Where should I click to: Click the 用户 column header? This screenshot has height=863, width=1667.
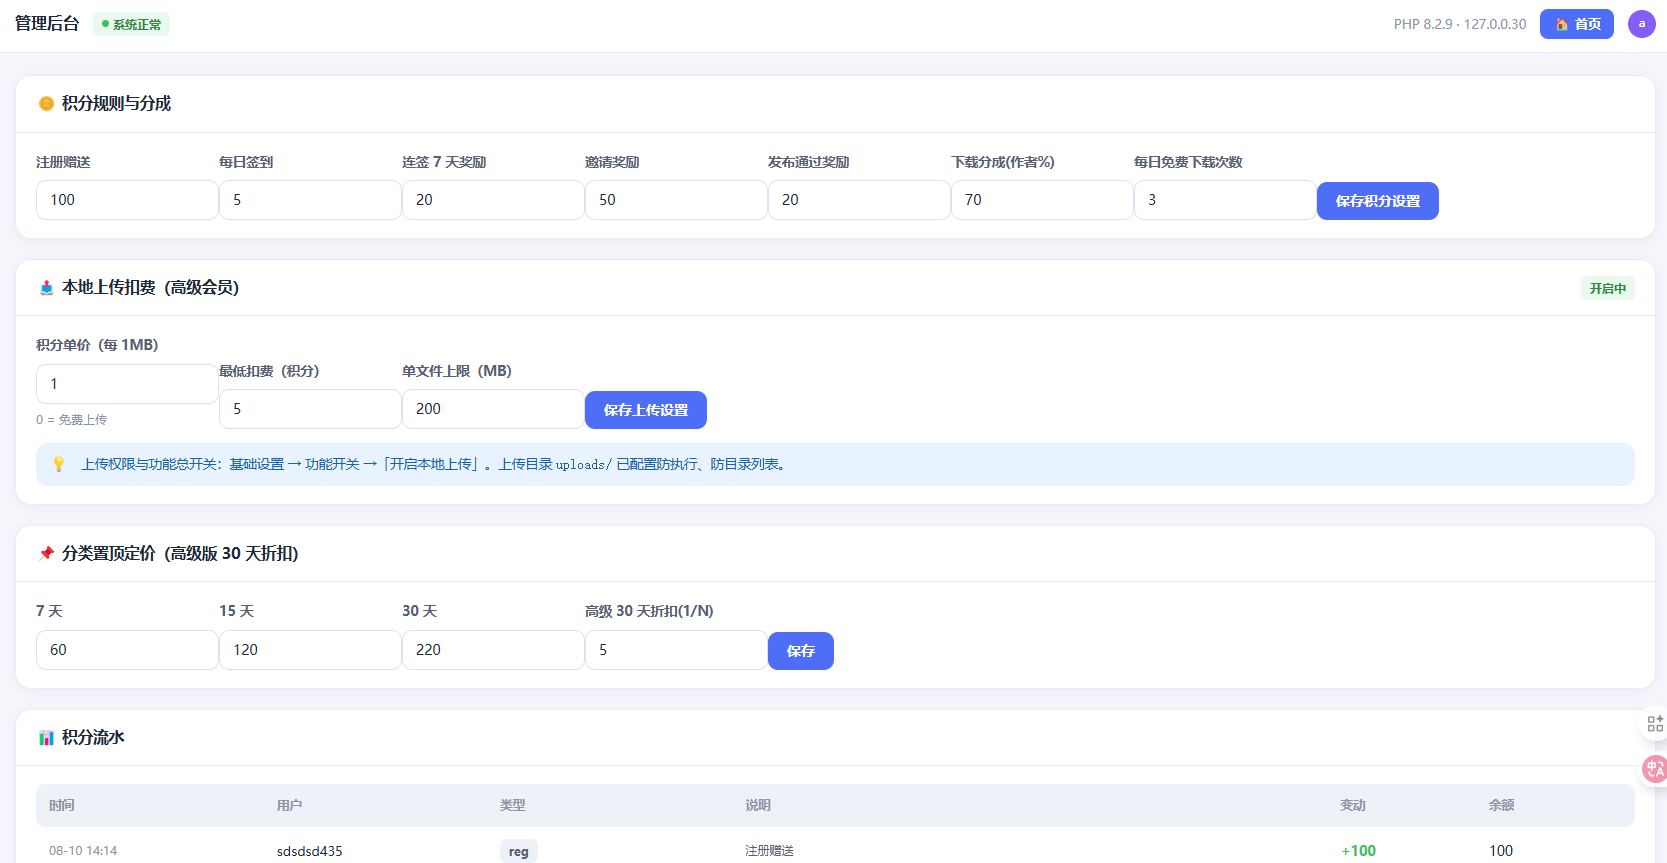pos(290,805)
